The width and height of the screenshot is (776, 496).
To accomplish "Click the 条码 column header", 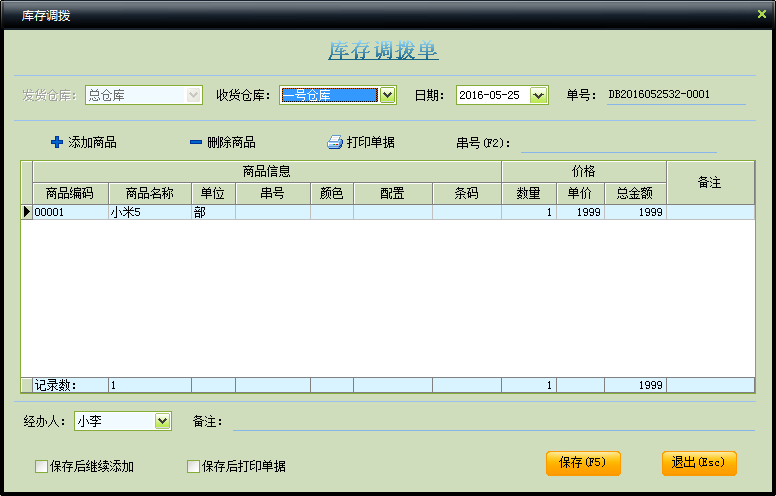I will pos(467,193).
